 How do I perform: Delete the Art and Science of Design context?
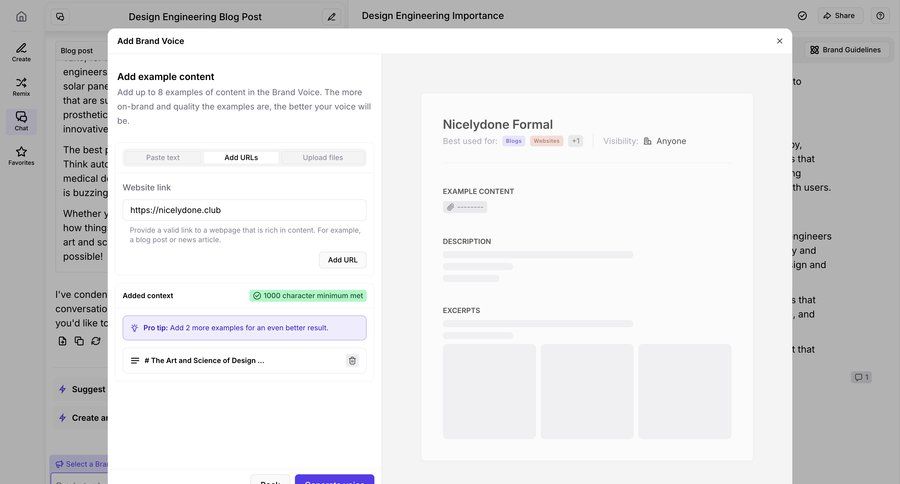point(352,361)
